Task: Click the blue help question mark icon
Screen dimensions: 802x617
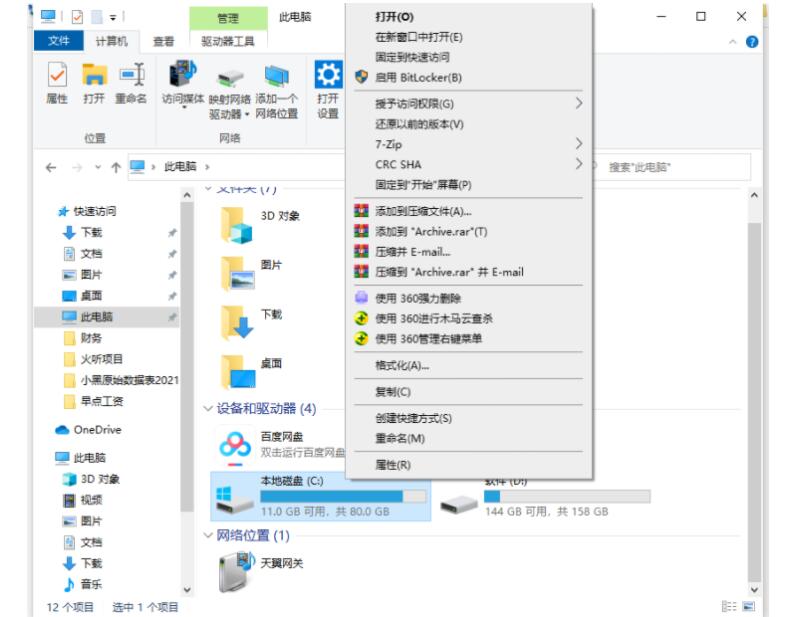Action: tap(752, 42)
